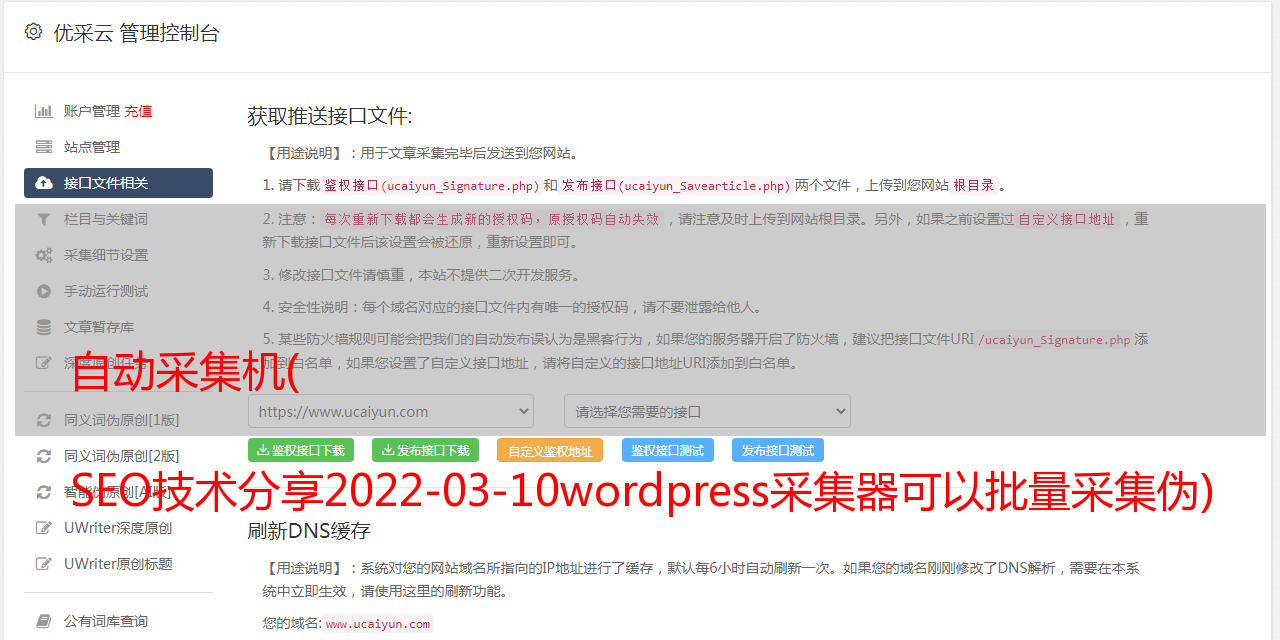Open the site URL dropdown https://www.ucaiyun.com
Viewport: 1280px width, 640px height.
(391, 411)
